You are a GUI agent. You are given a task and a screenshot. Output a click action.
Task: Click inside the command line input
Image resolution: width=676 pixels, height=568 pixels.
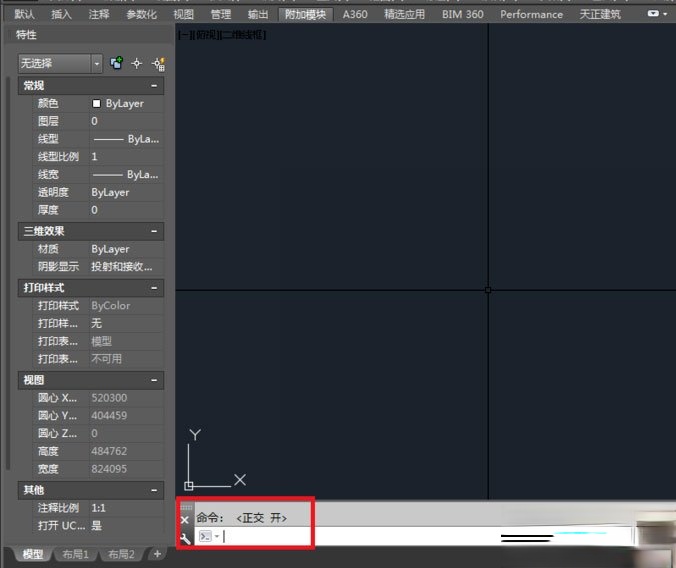[x=414, y=537]
